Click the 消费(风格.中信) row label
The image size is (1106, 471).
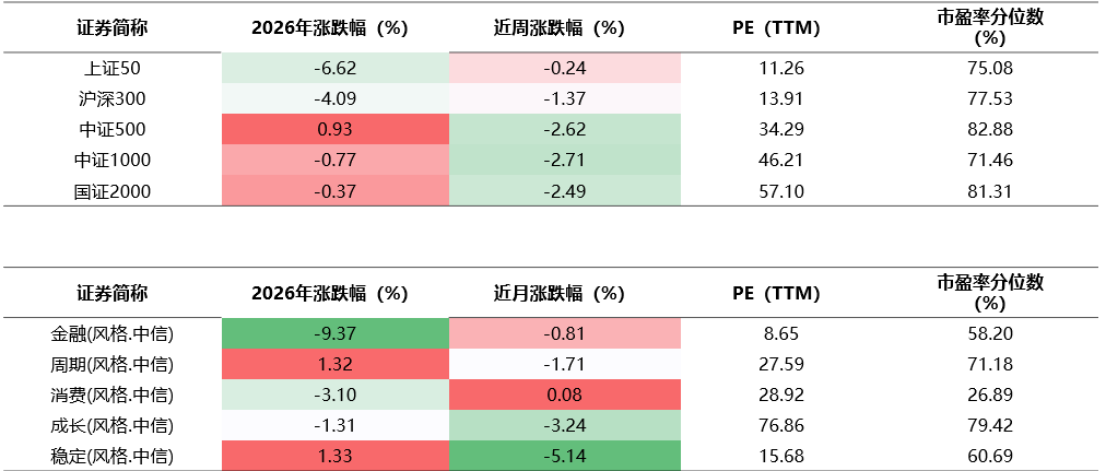click(112, 395)
